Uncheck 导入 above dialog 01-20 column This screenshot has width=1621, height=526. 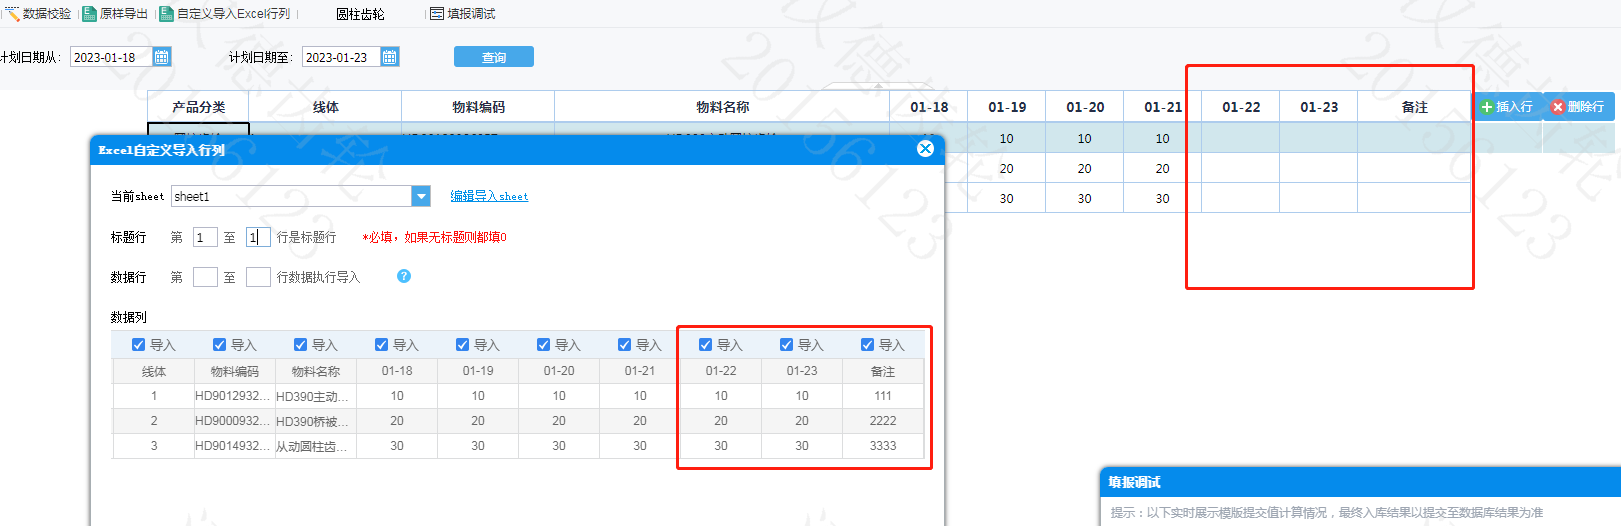point(543,345)
